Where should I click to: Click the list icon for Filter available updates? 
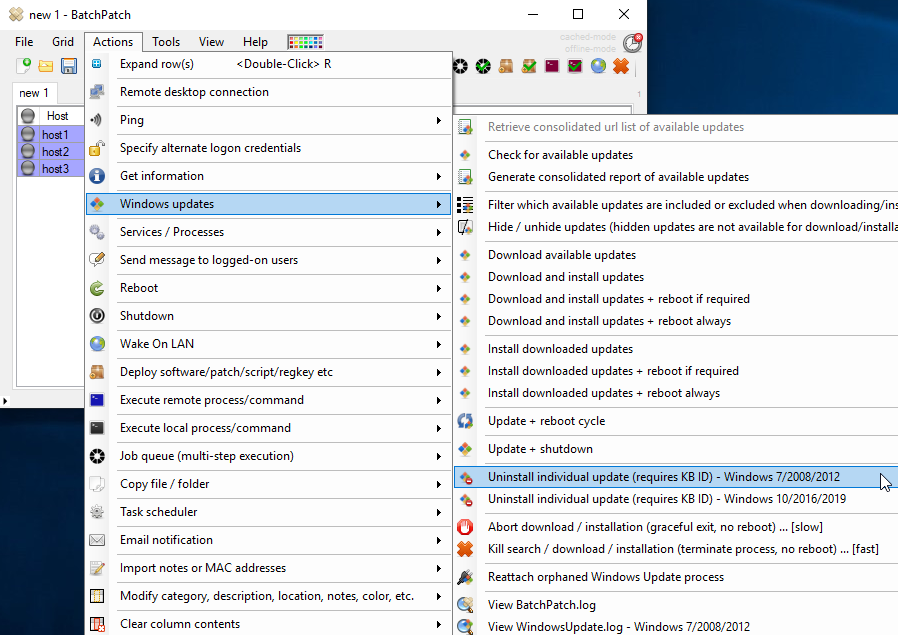pyautogui.click(x=465, y=205)
